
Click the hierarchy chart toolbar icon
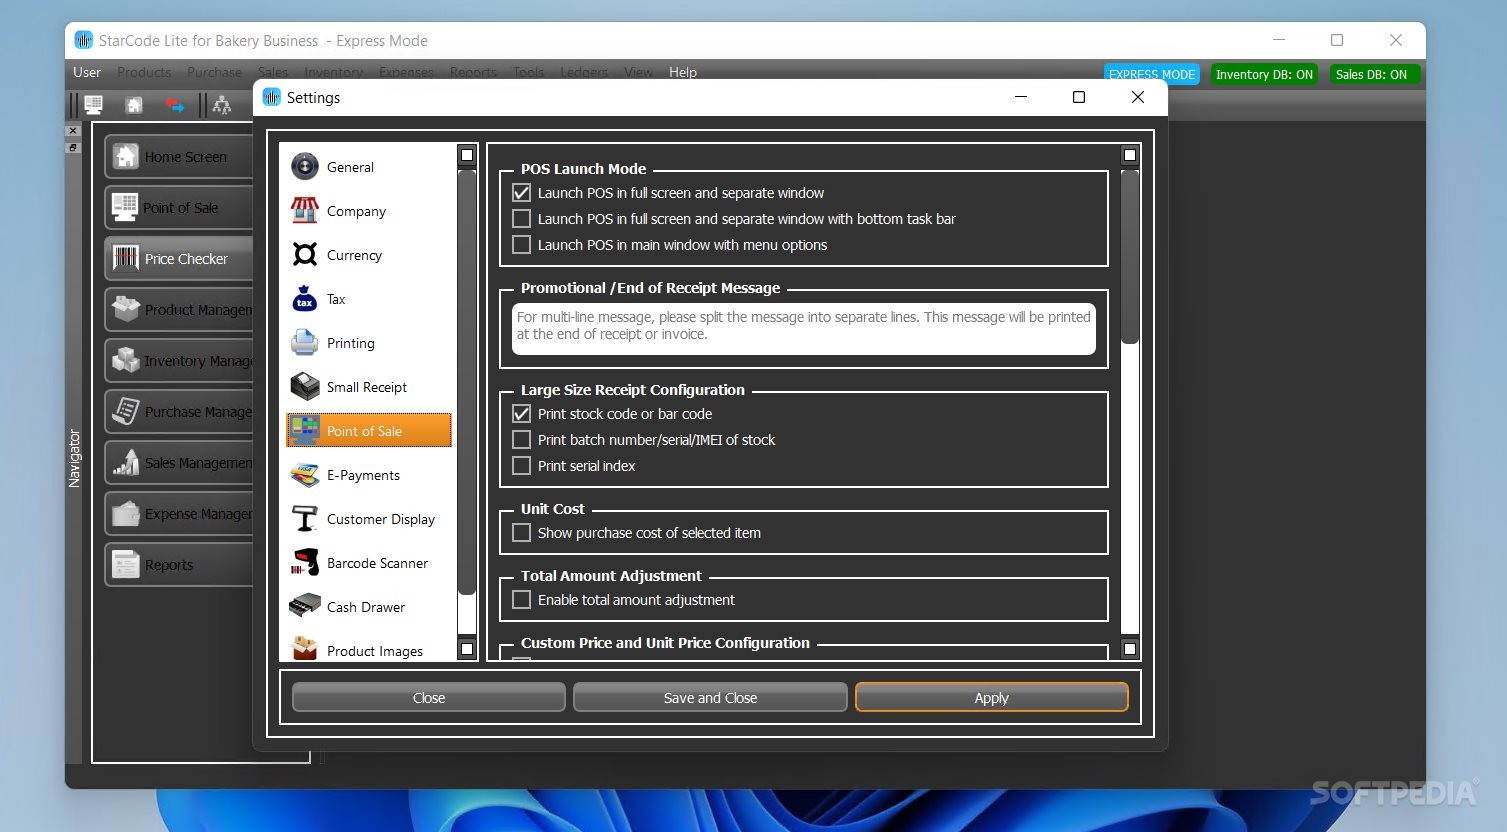pyautogui.click(x=222, y=105)
